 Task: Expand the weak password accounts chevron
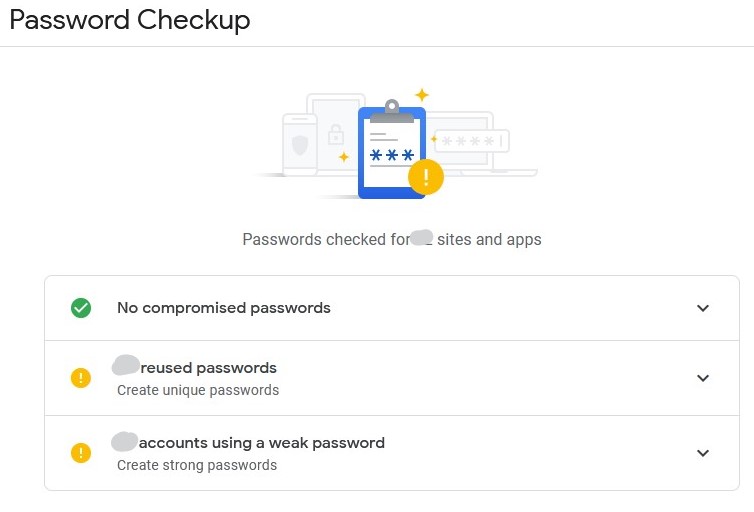click(703, 453)
